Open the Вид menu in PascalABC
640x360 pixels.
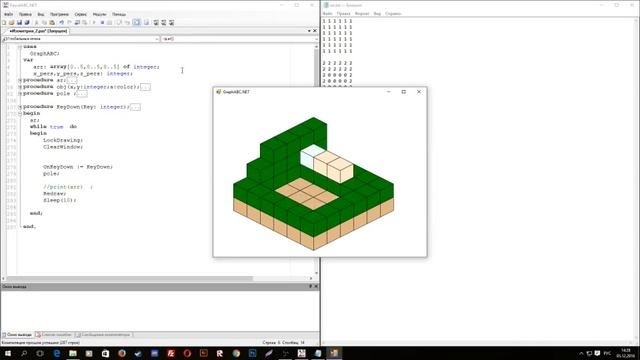coord(41,14)
